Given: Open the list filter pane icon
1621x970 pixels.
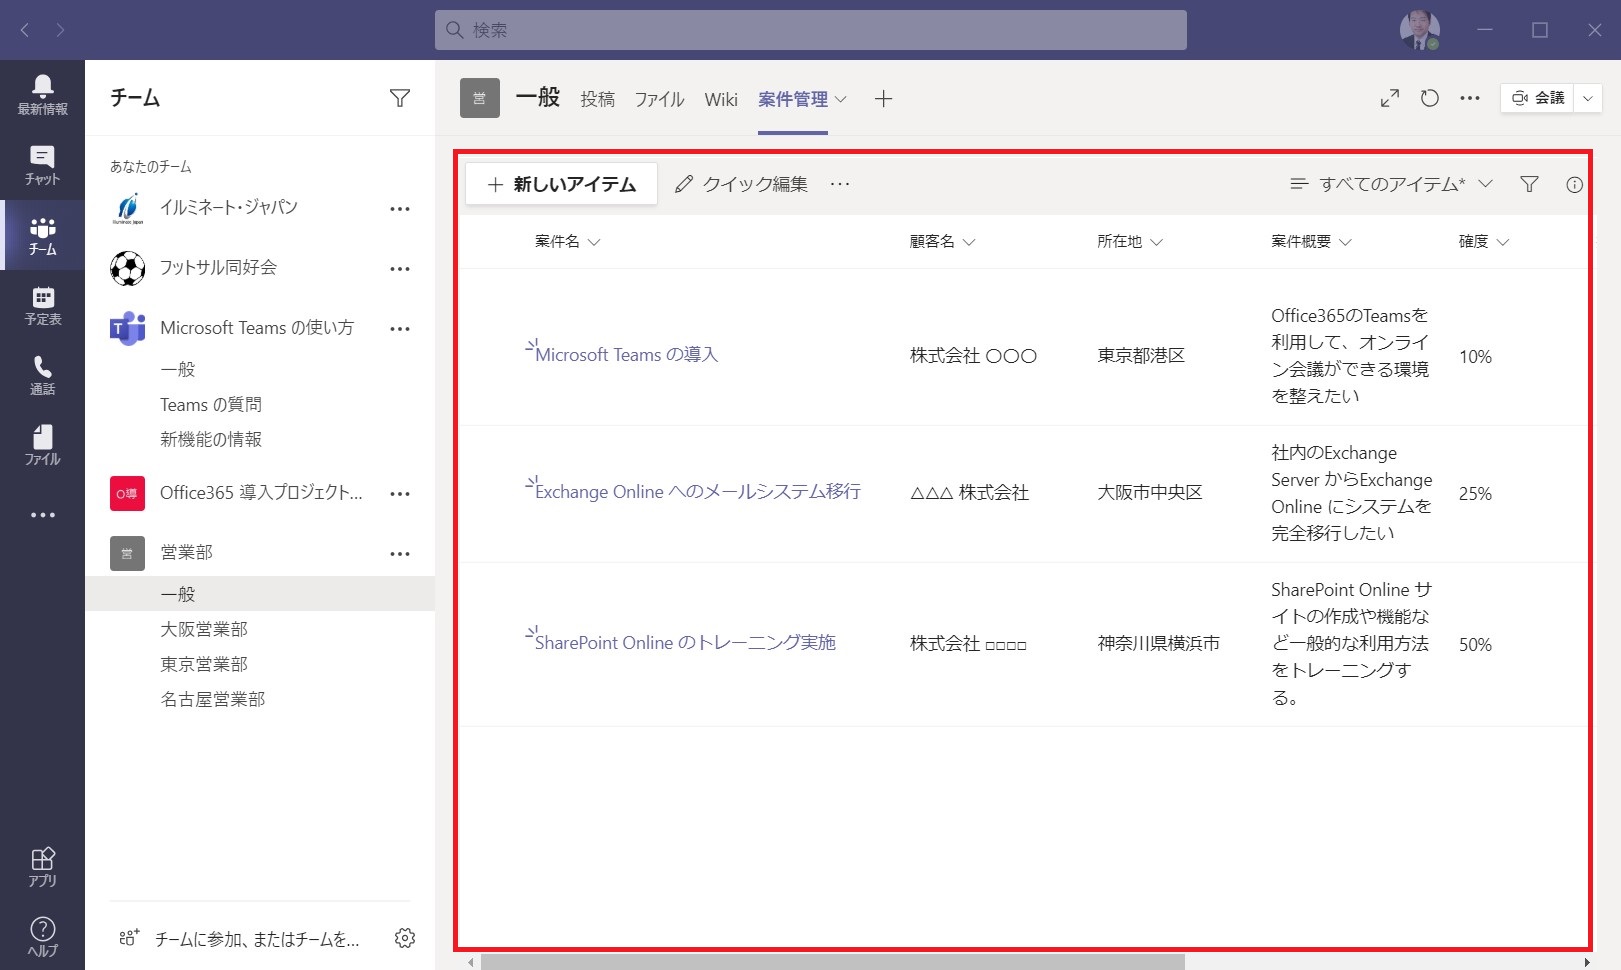Looking at the screenshot, I should pyautogui.click(x=1529, y=184).
